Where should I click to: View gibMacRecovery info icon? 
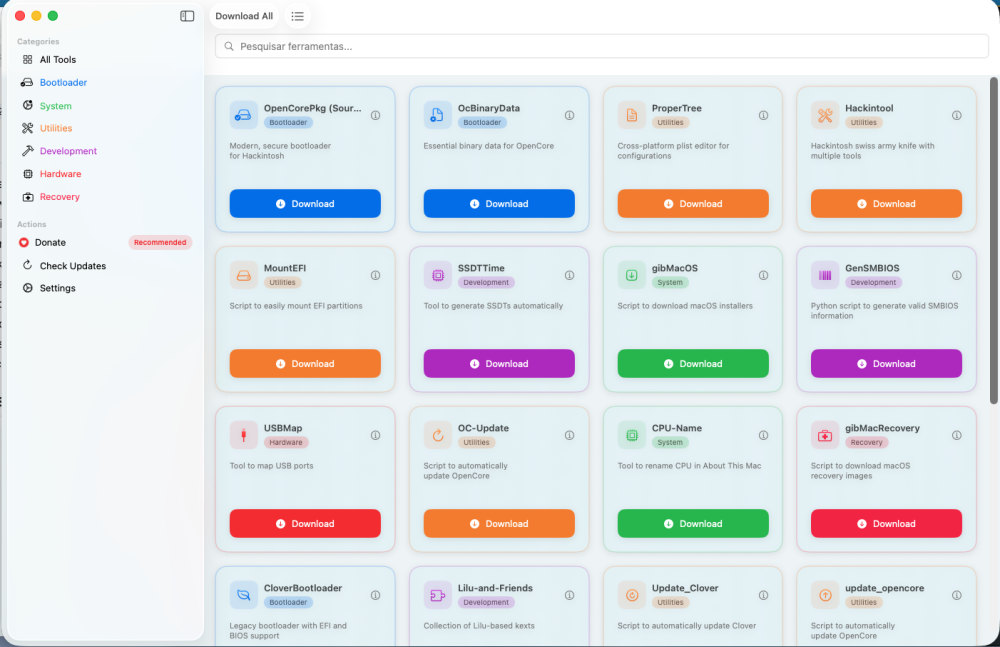(957, 435)
